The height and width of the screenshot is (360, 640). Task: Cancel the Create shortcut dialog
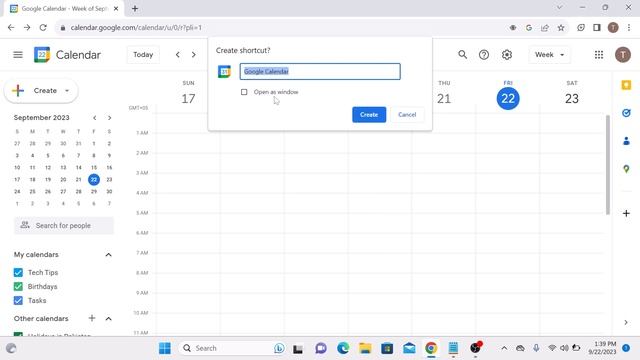click(x=407, y=115)
